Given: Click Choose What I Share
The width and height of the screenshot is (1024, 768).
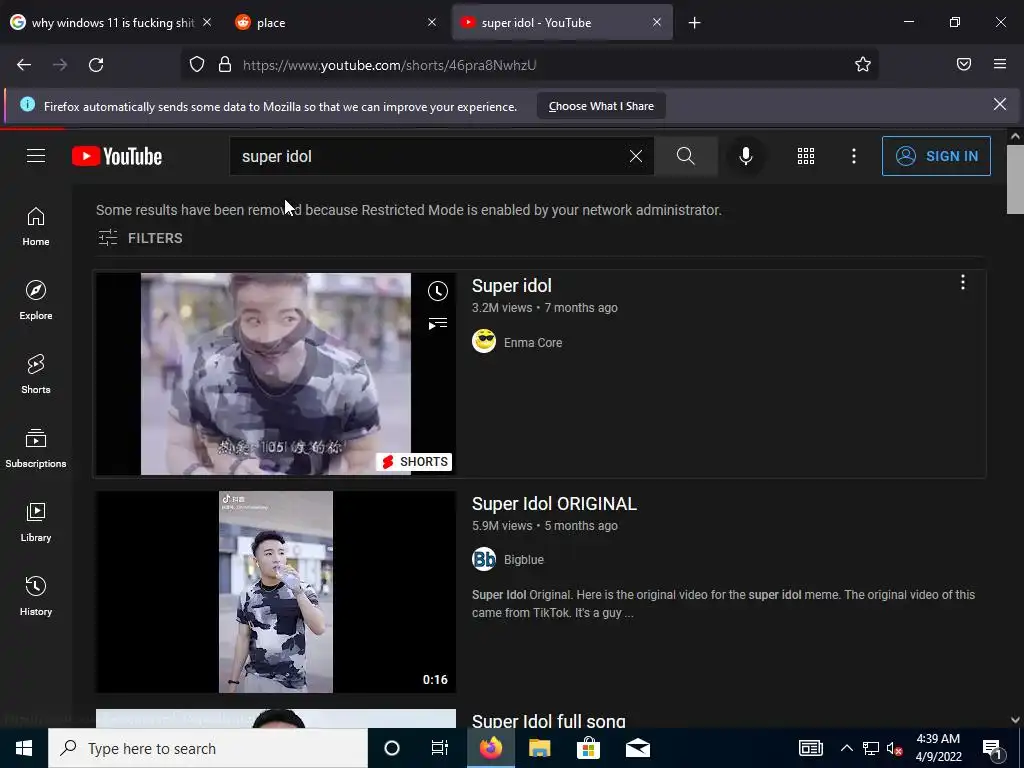Looking at the screenshot, I should point(601,106).
